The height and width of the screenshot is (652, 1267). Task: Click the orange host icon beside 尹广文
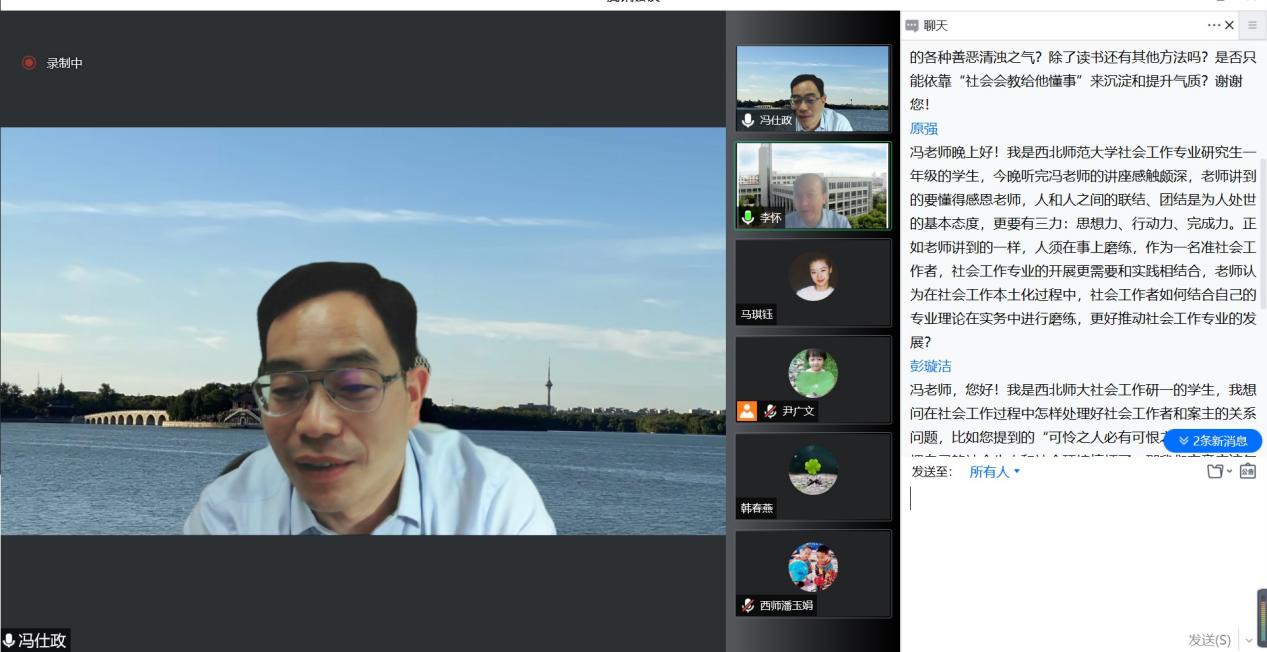point(747,411)
